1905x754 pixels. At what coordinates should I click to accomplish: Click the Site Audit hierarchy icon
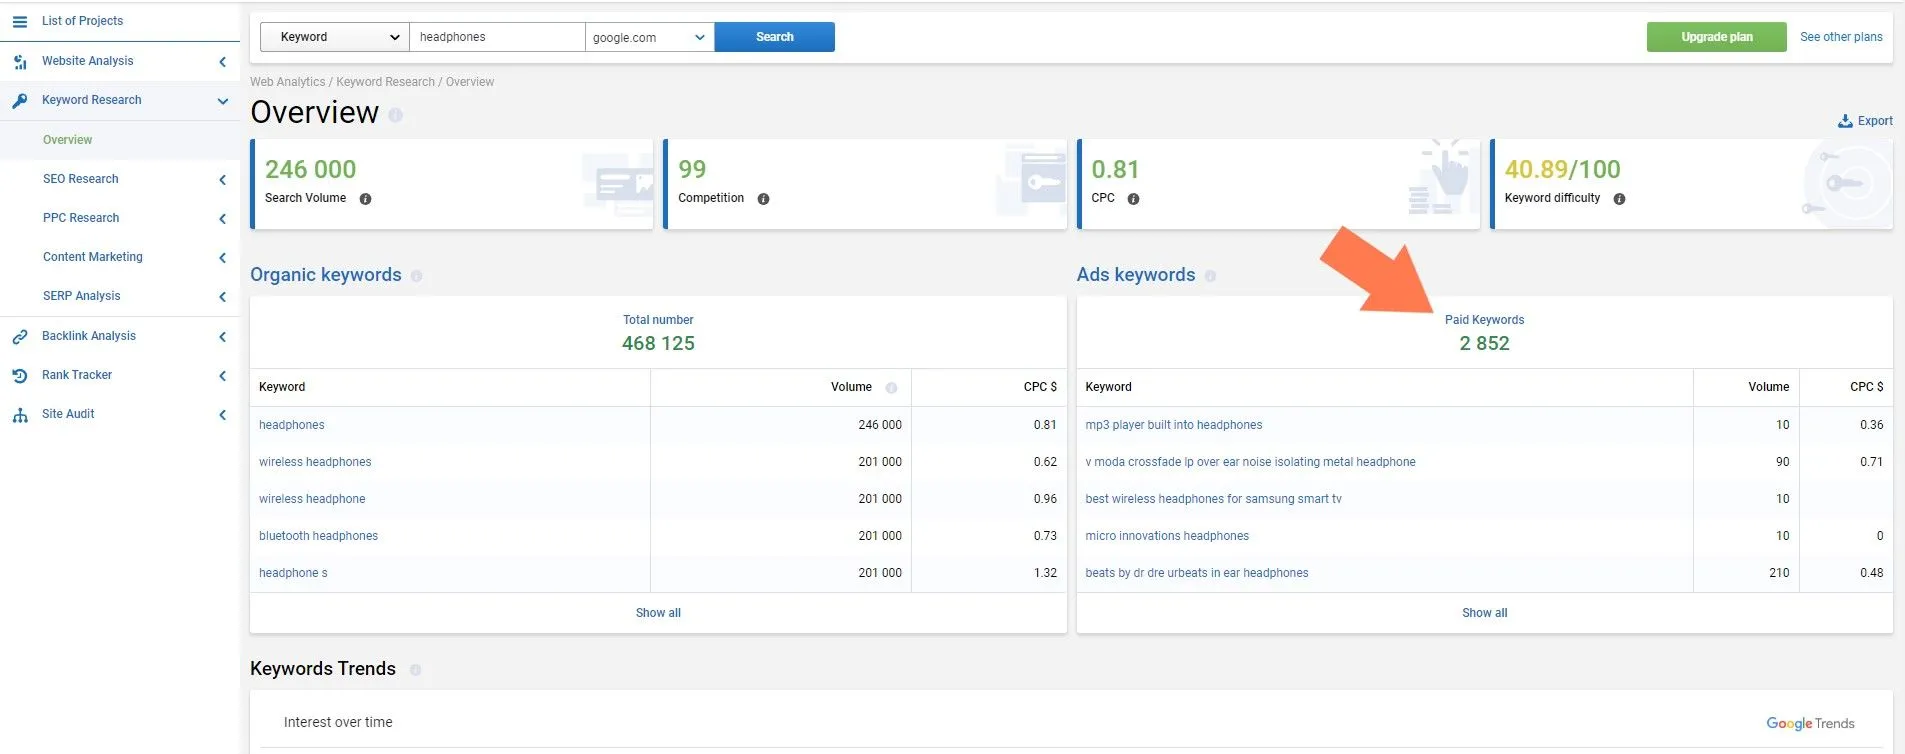coord(20,415)
